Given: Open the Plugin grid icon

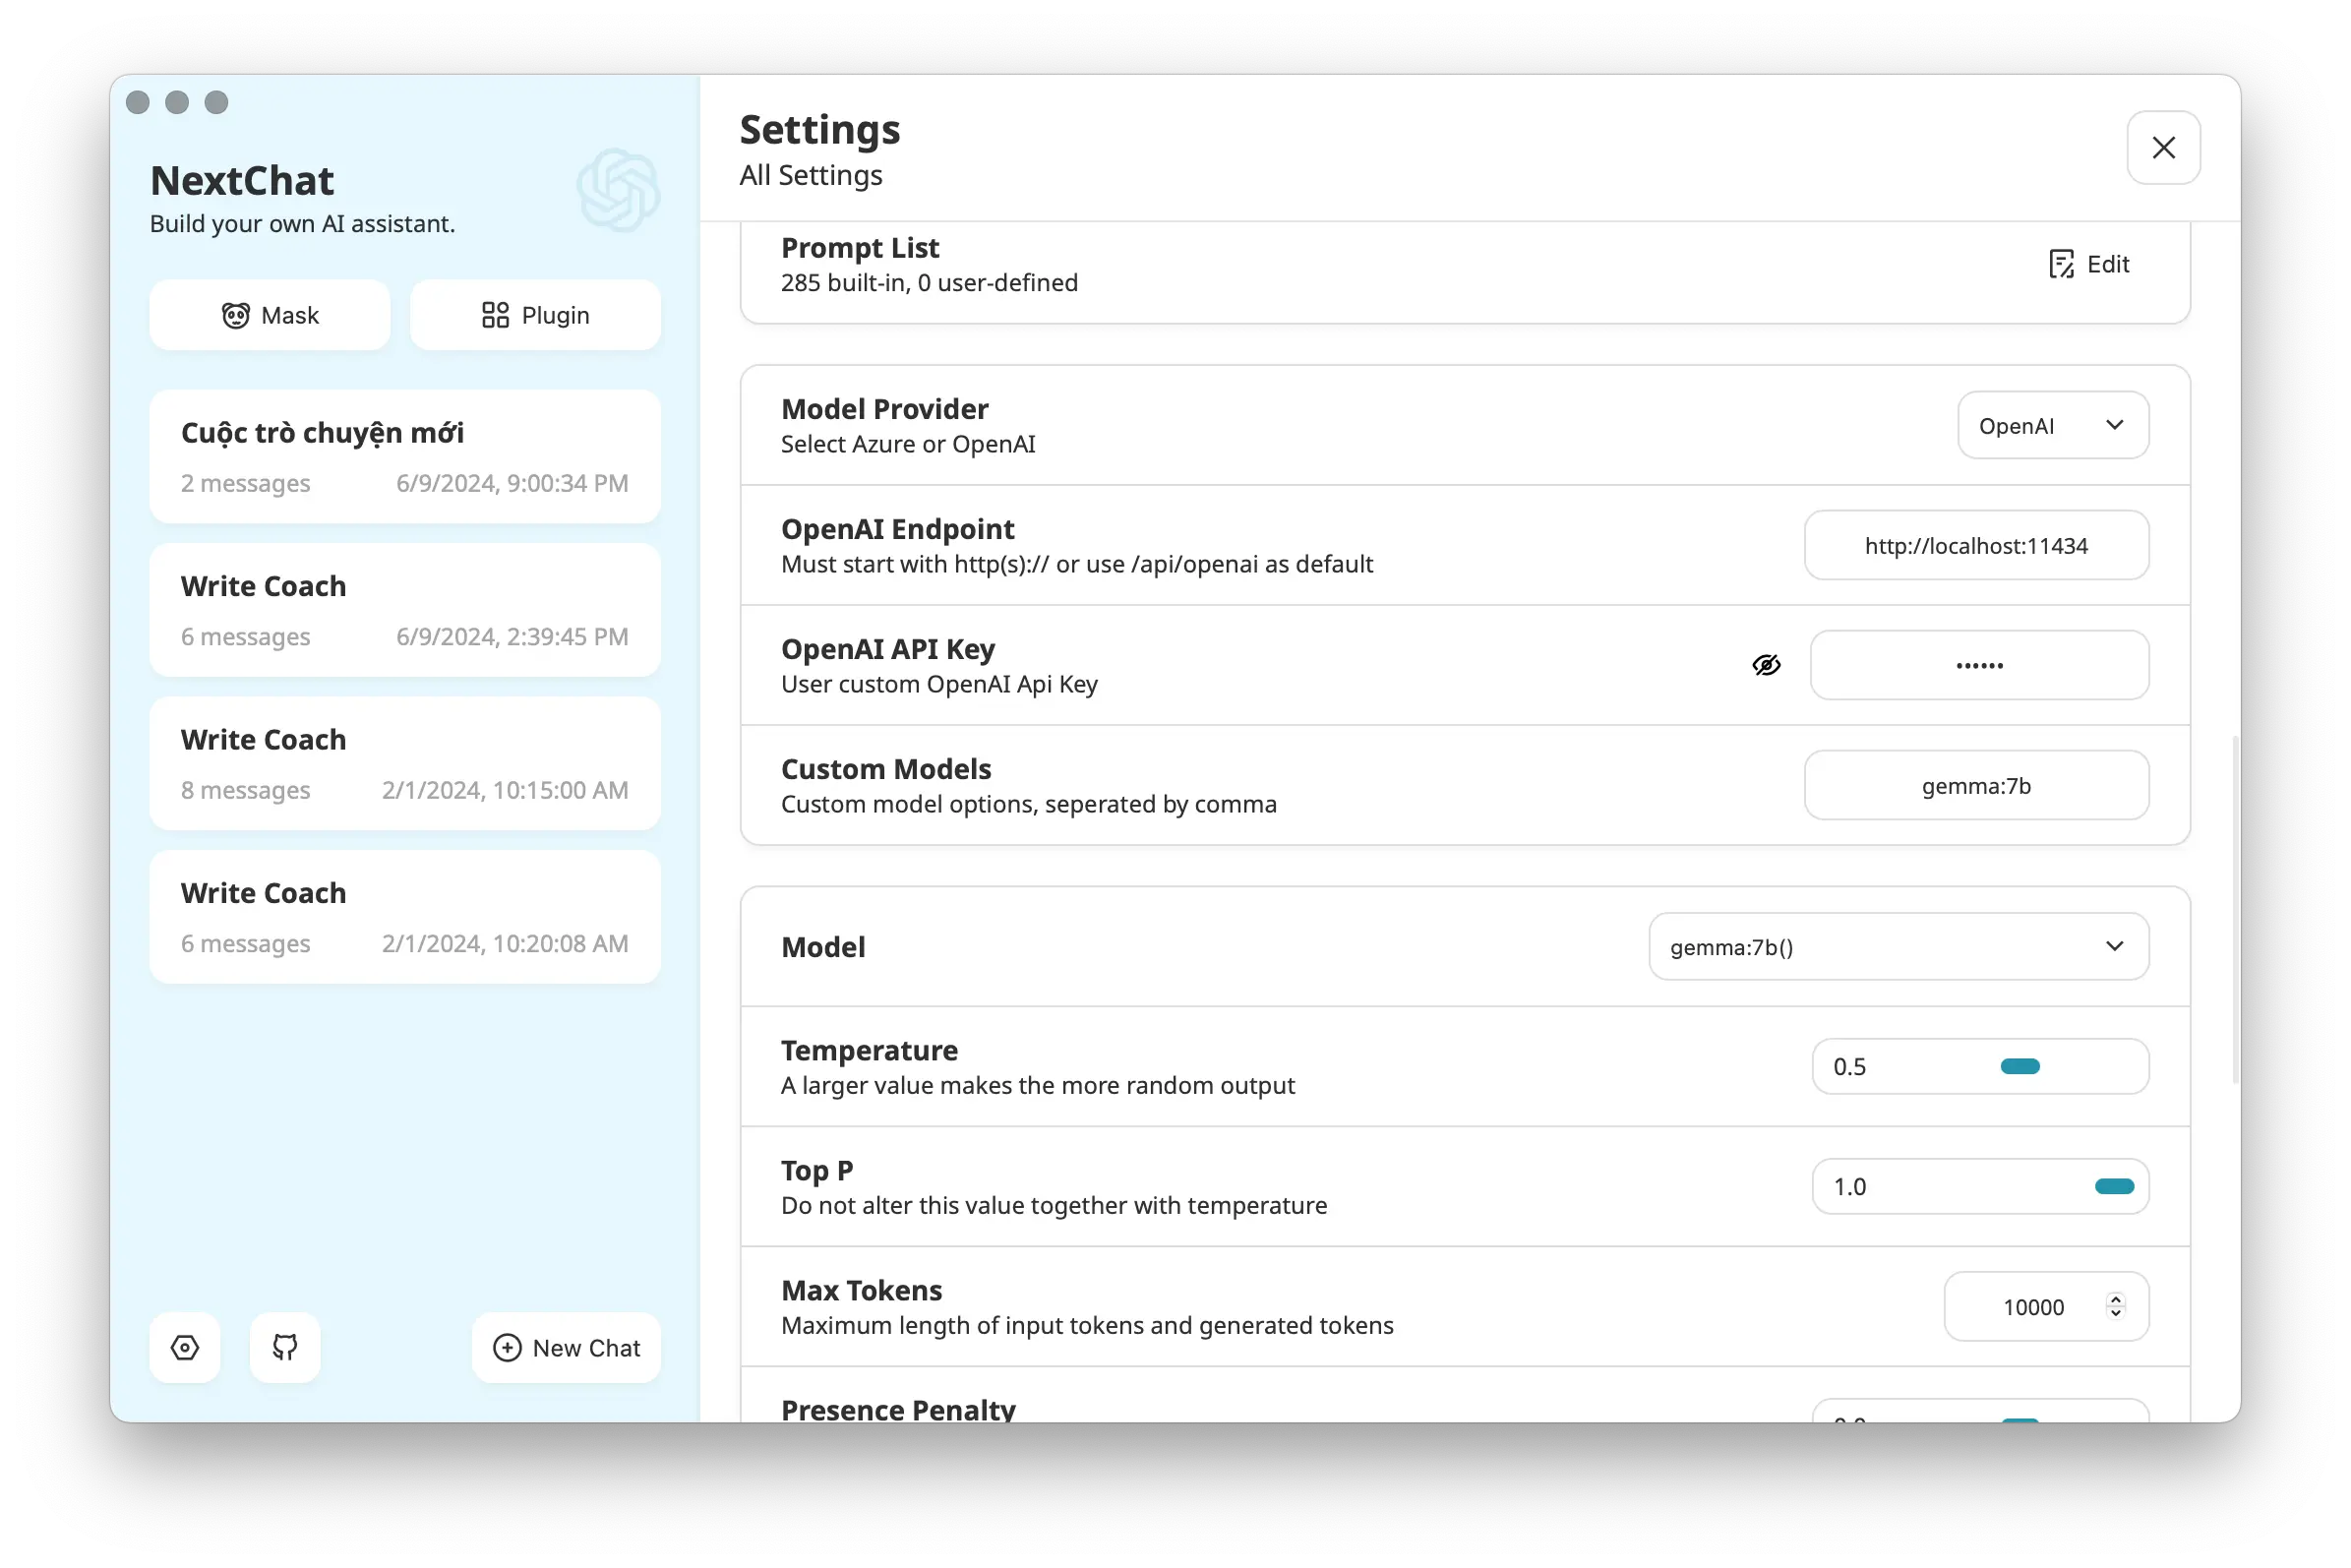Looking at the screenshot, I should coord(495,316).
